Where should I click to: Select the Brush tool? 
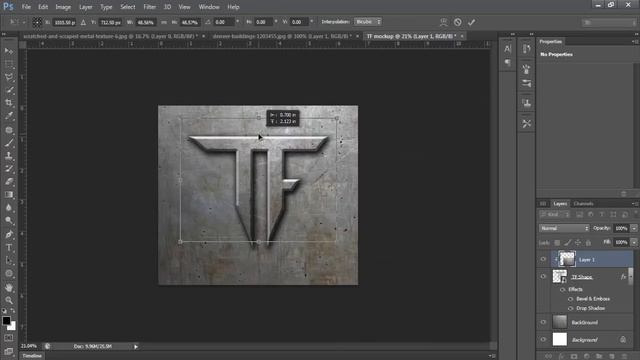click(9, 143)
